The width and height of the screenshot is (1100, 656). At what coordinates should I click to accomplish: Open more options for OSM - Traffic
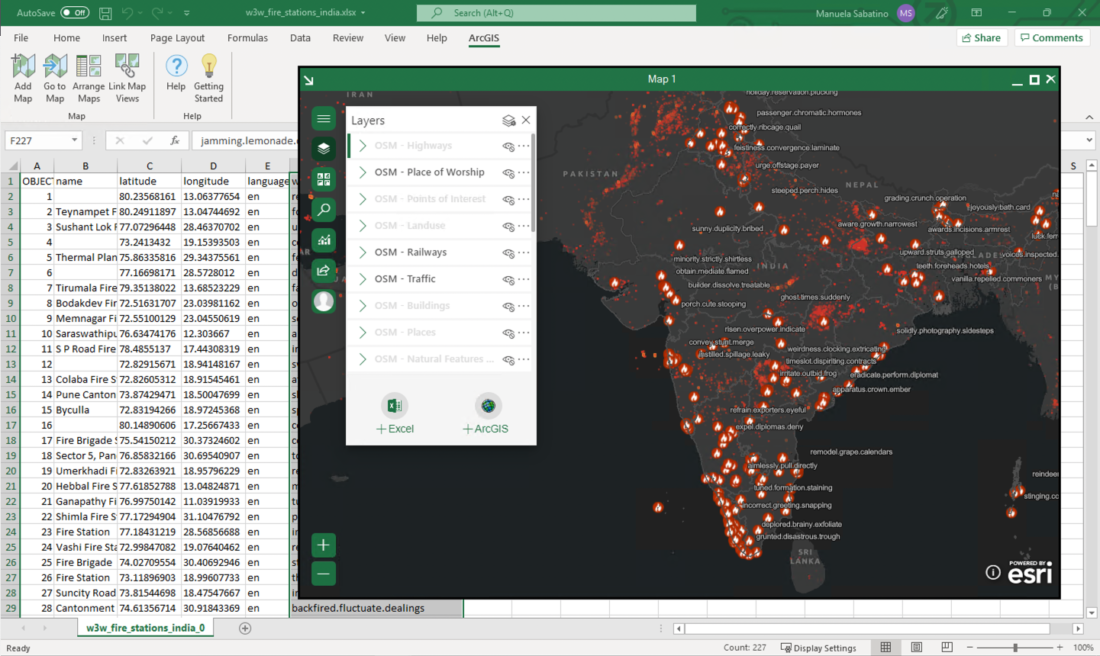524,279
